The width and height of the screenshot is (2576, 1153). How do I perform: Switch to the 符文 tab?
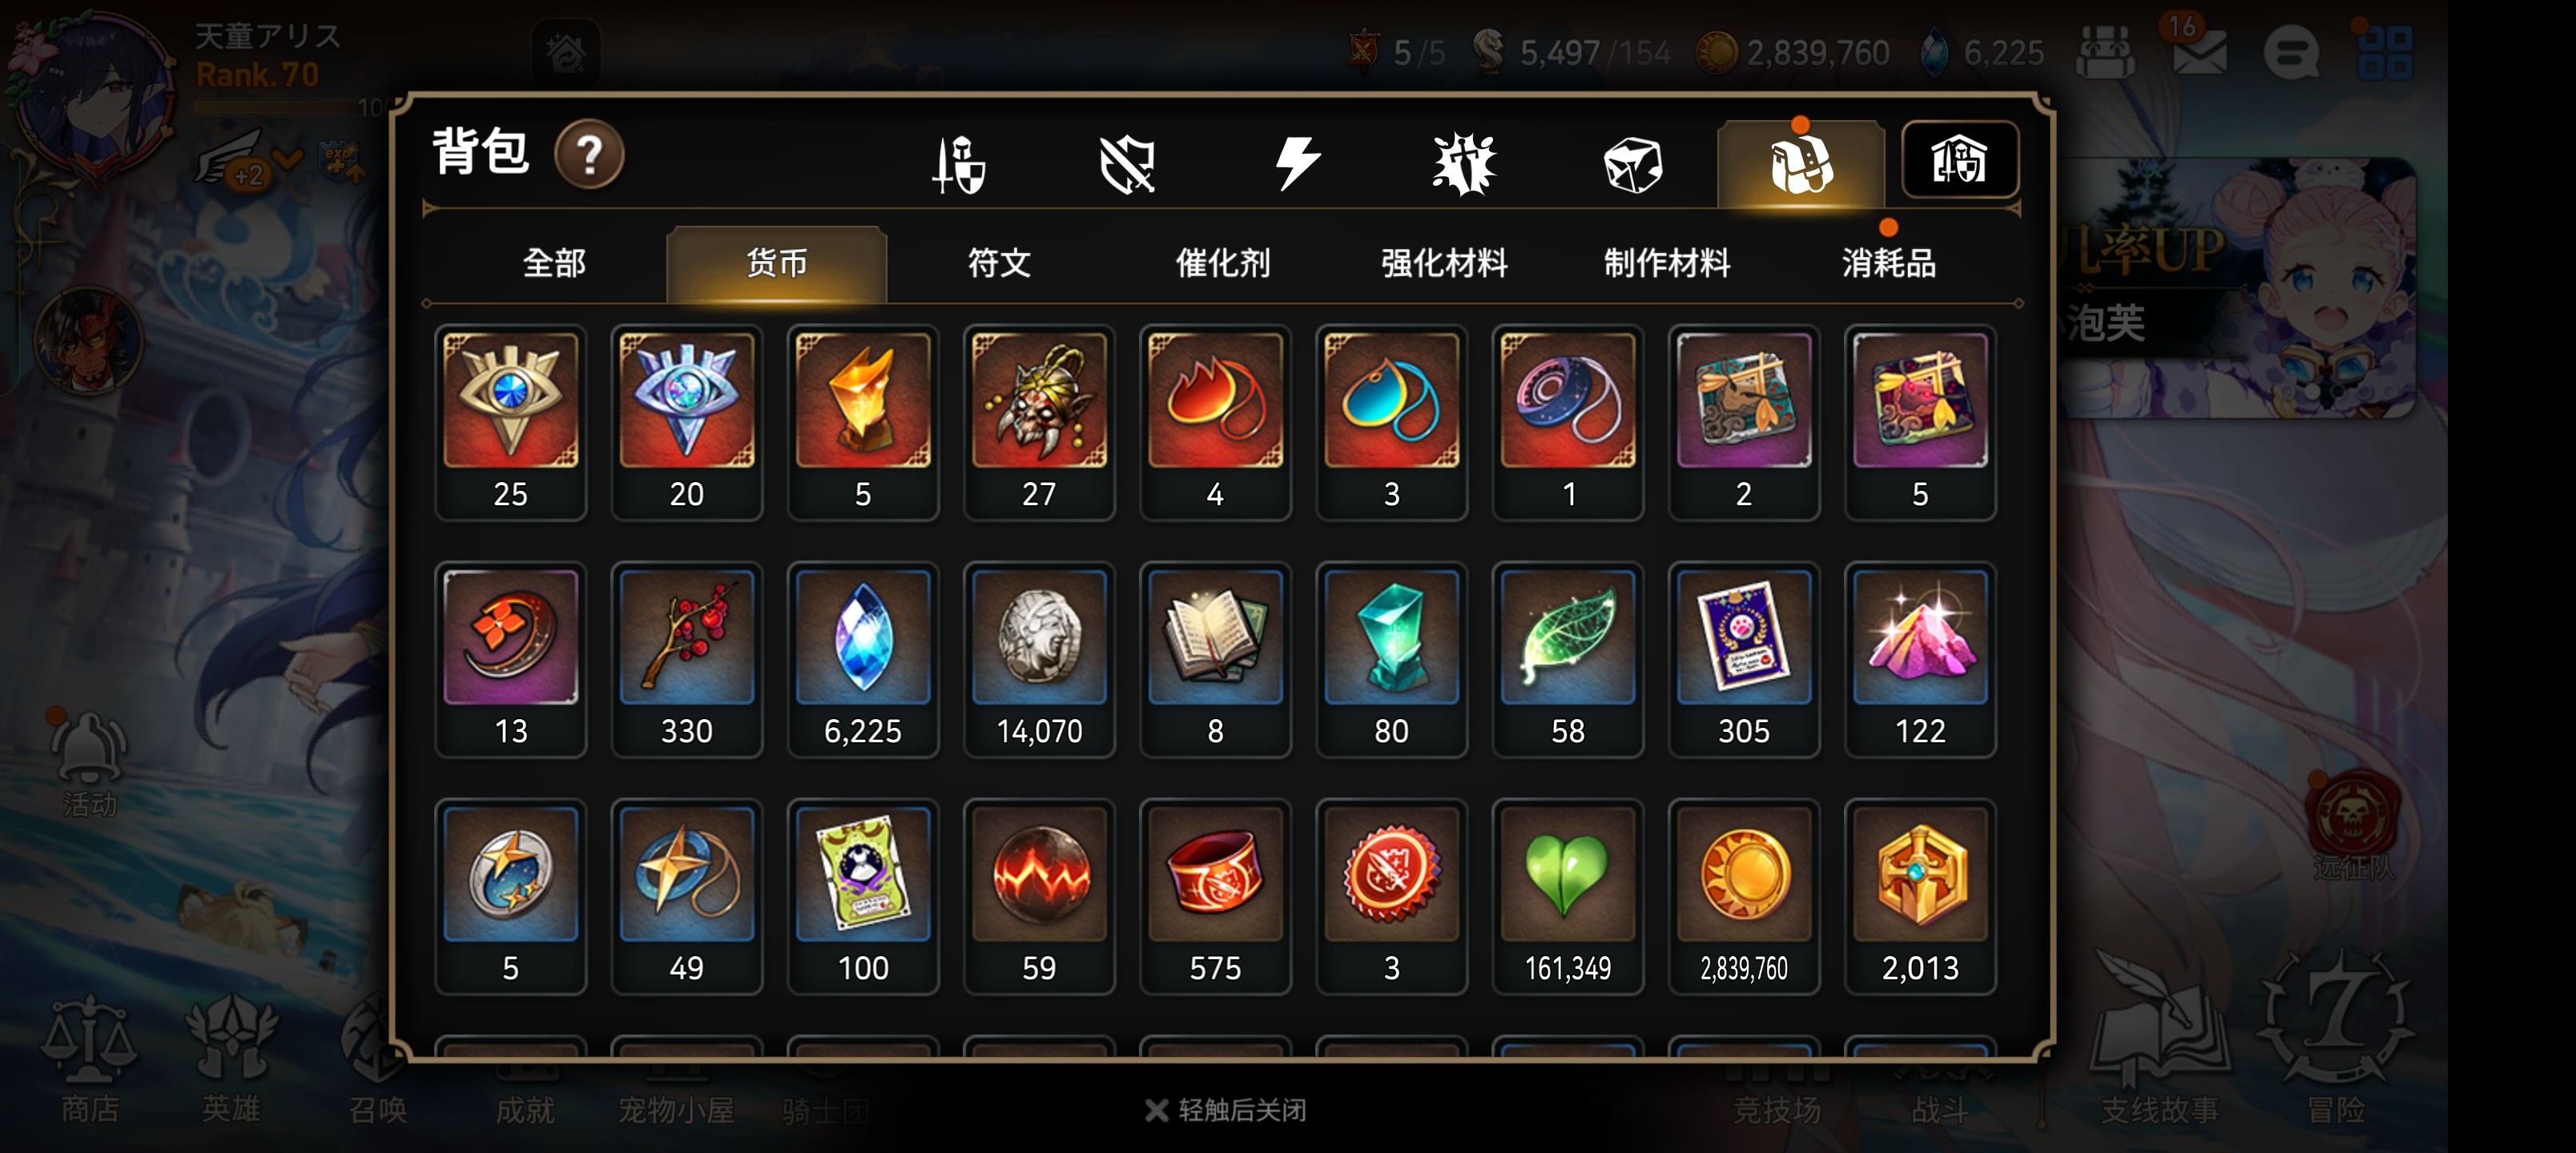click(x=998, y=263)
